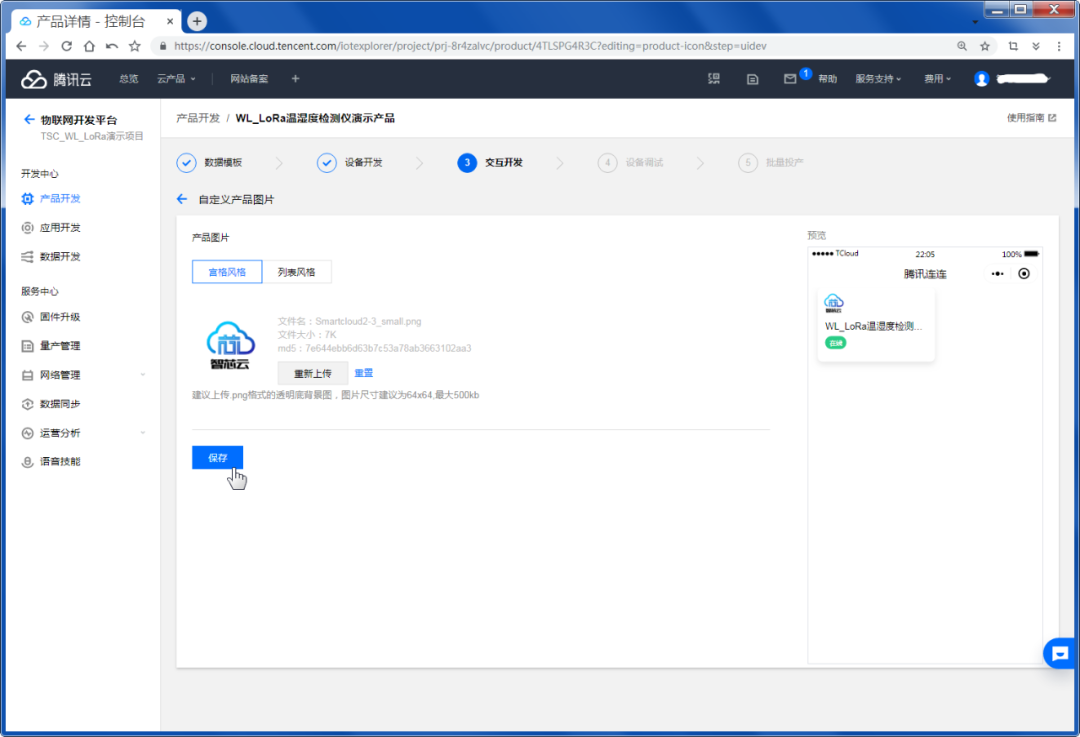The width and height of the screenshot is (1080, 737).
Task: Expand 网络管理 sidebar chevron
Action: (x=143, y=375)
